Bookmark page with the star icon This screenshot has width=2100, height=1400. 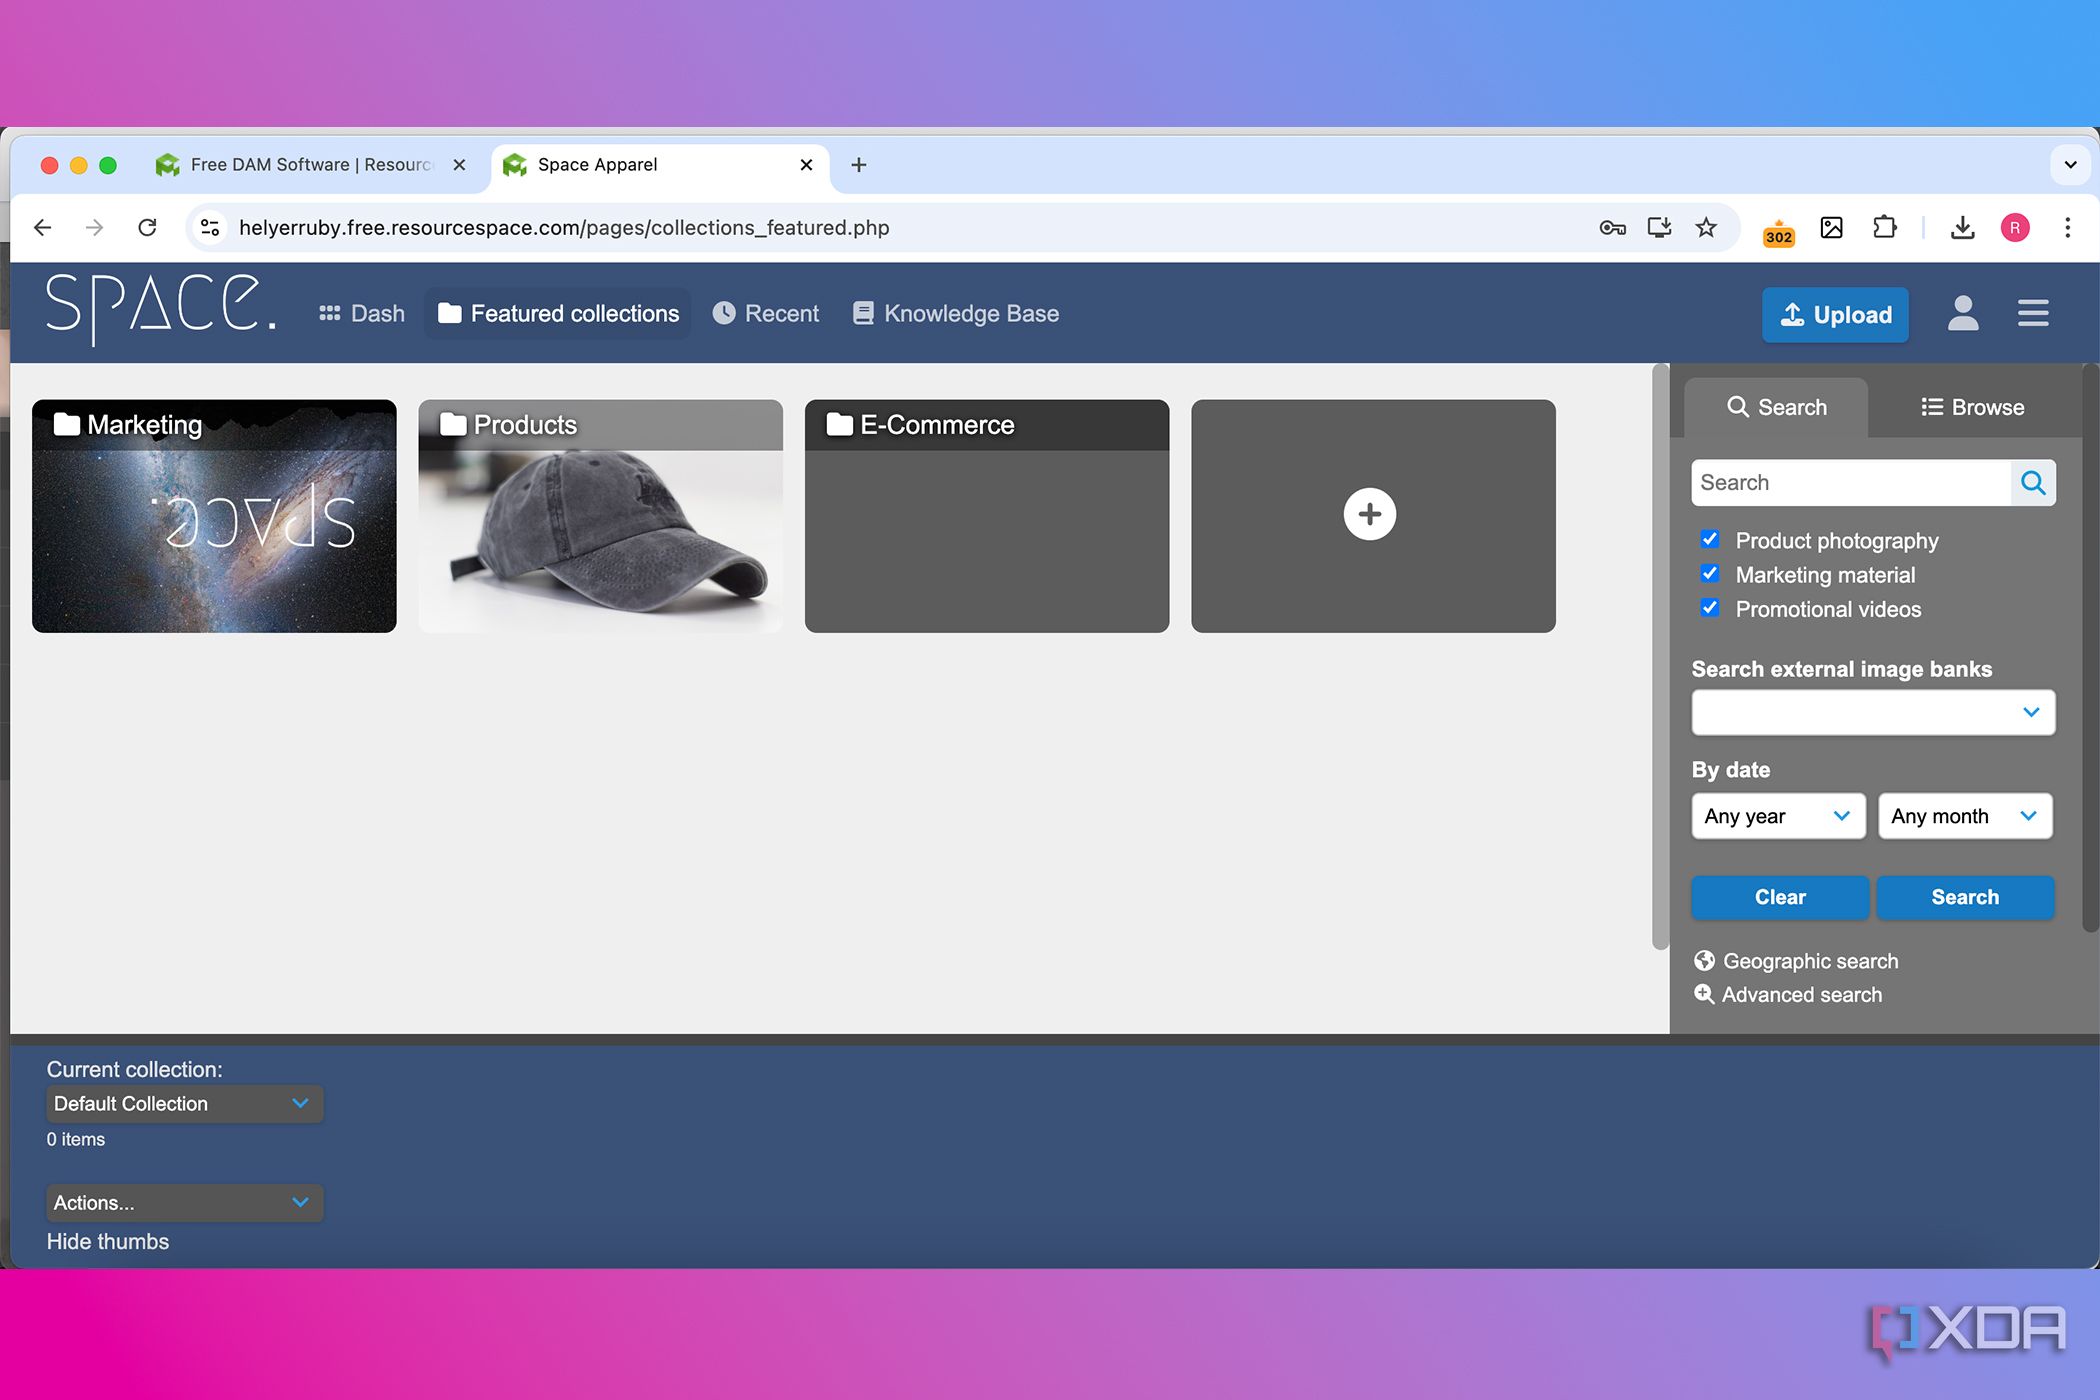point(1706,228)
